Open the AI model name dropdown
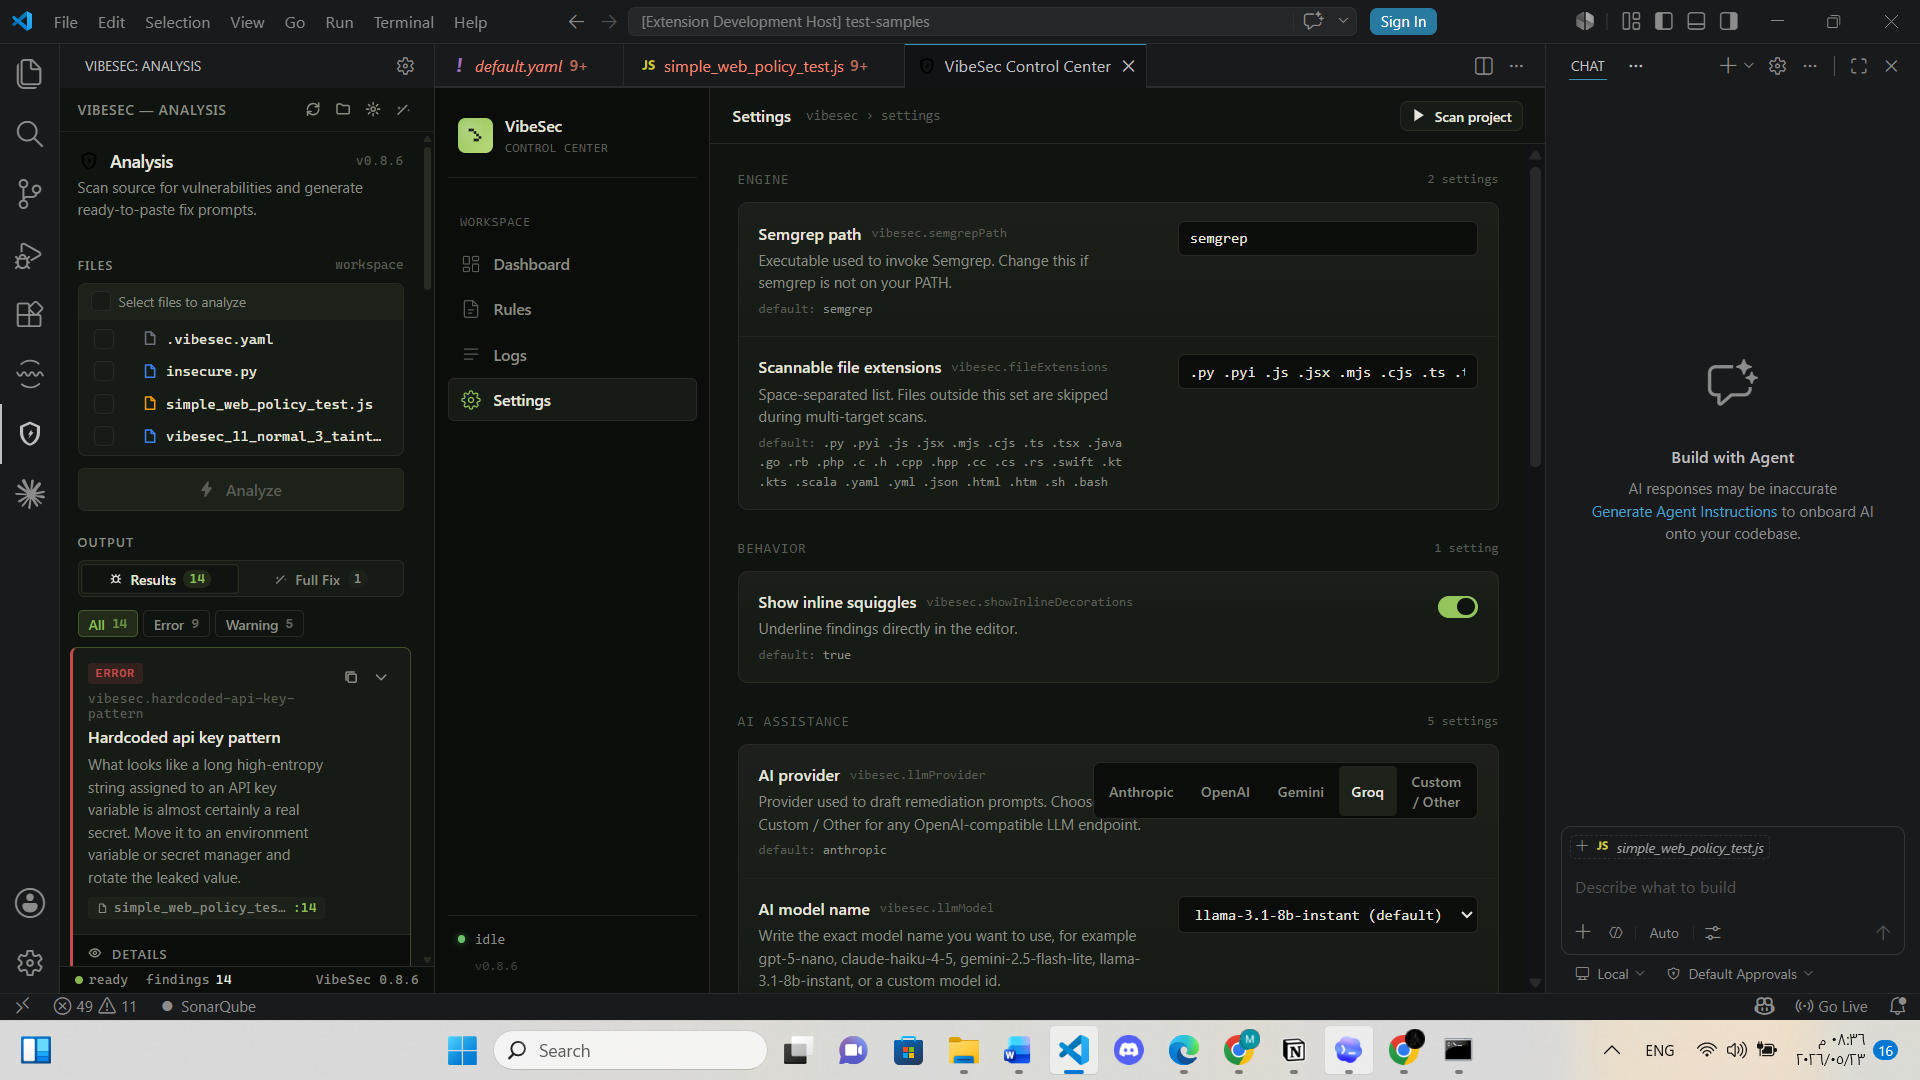 pos(1328,915)
